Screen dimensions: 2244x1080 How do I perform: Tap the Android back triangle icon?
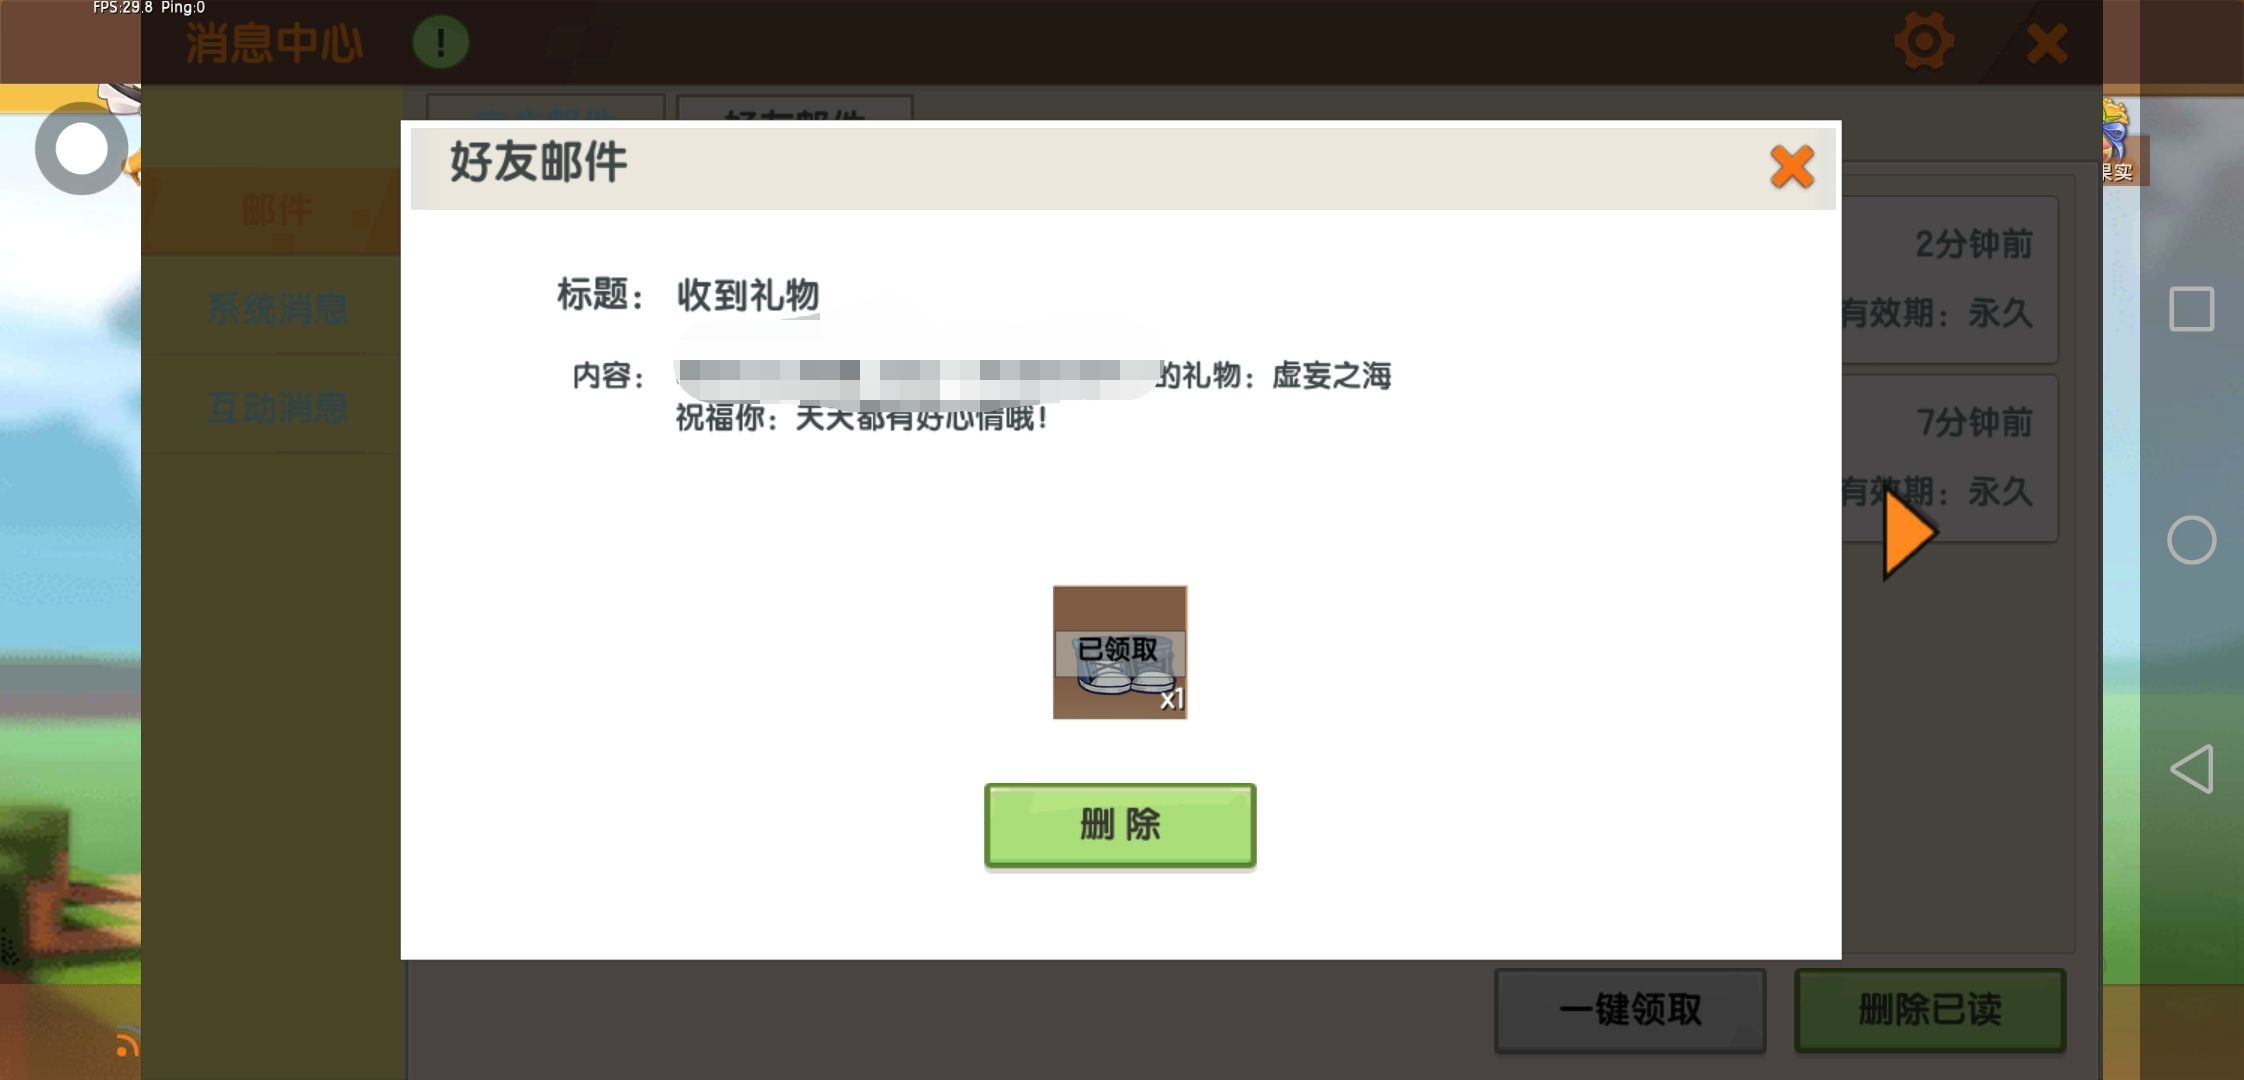[x=2190, y=769]
